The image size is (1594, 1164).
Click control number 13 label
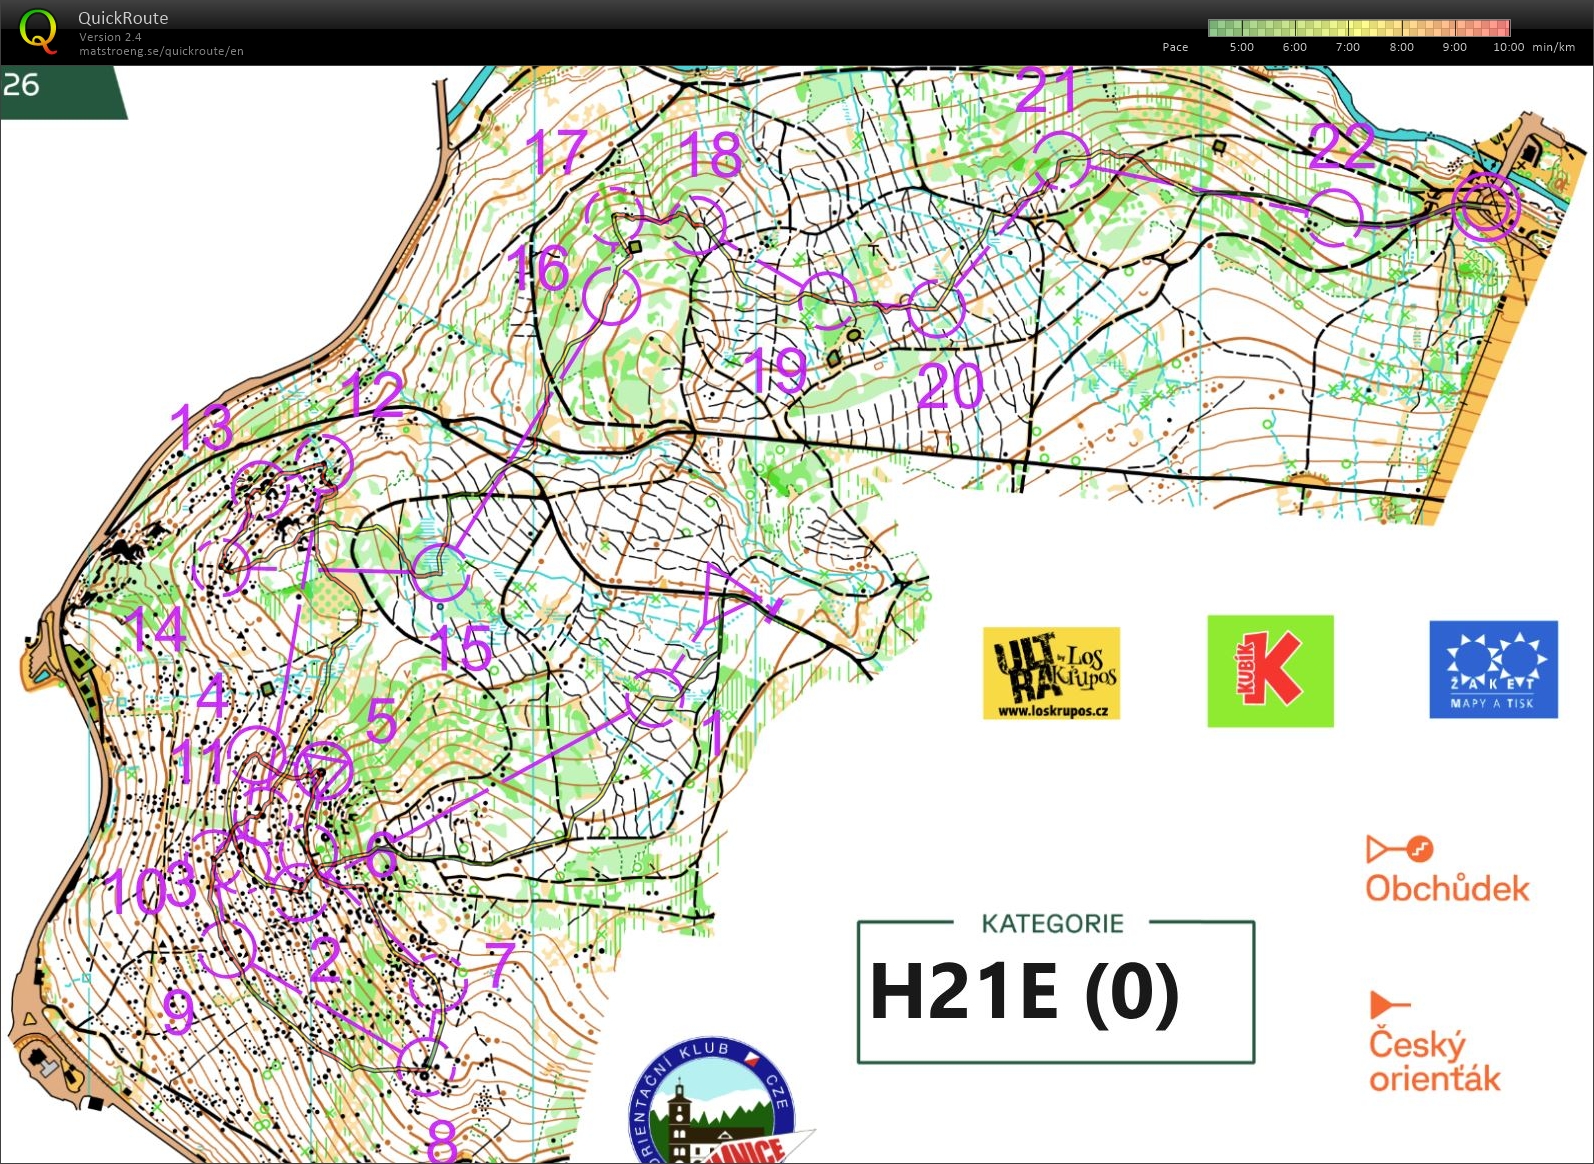point(202,427)
